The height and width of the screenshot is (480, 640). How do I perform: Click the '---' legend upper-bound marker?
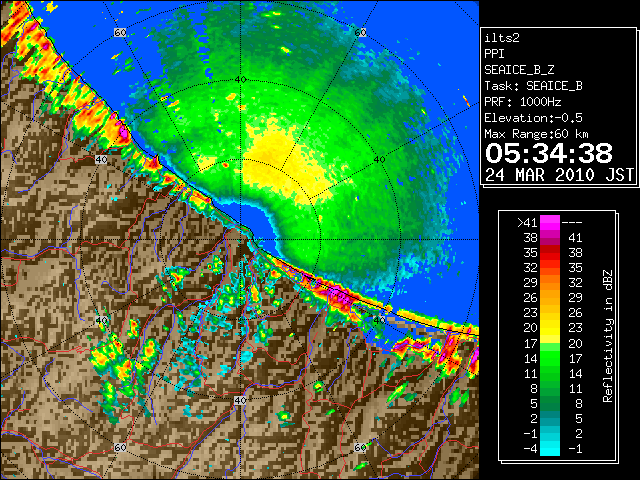572,222
